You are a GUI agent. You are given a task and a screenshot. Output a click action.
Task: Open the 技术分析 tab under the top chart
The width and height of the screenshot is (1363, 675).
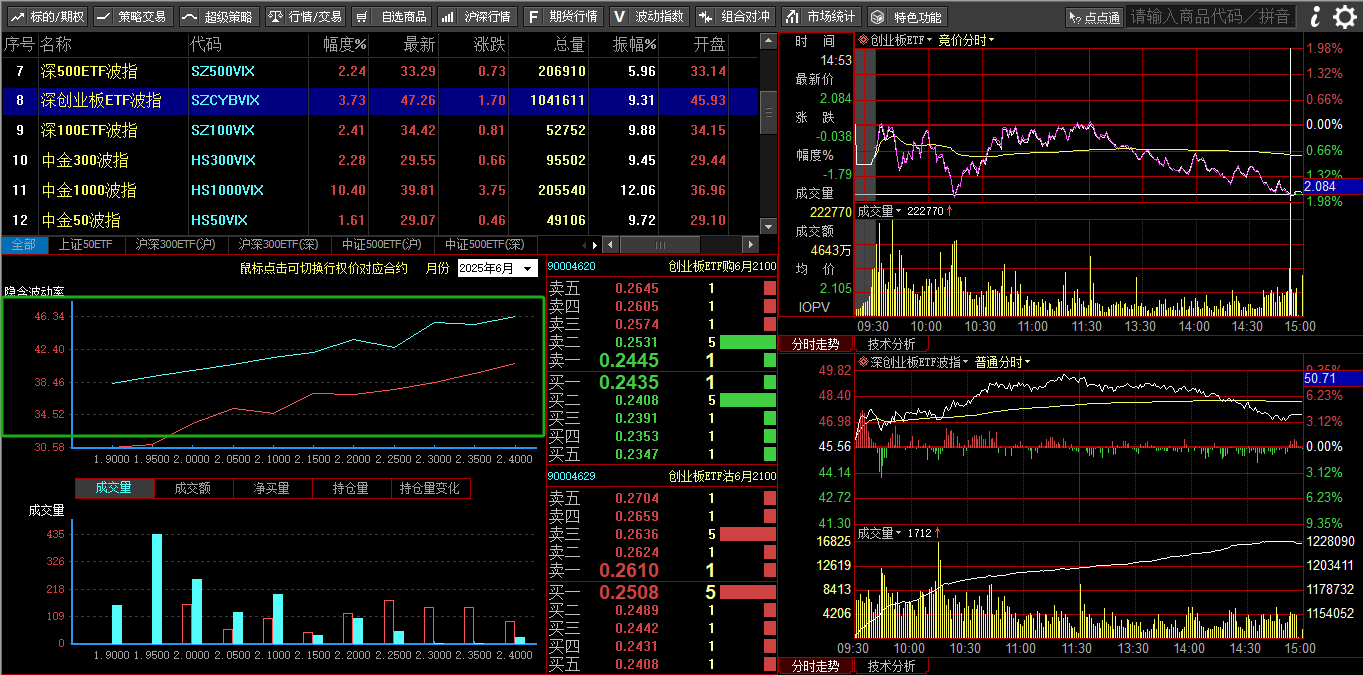890,343
